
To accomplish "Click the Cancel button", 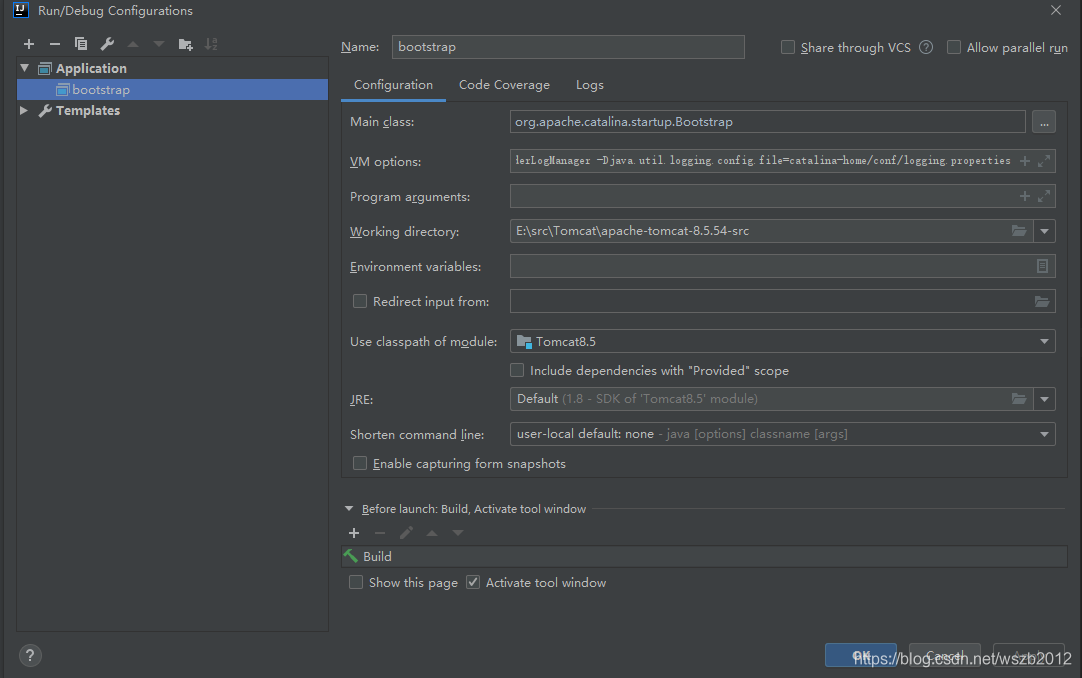I will pyautogui.click(x=945, y=655).
